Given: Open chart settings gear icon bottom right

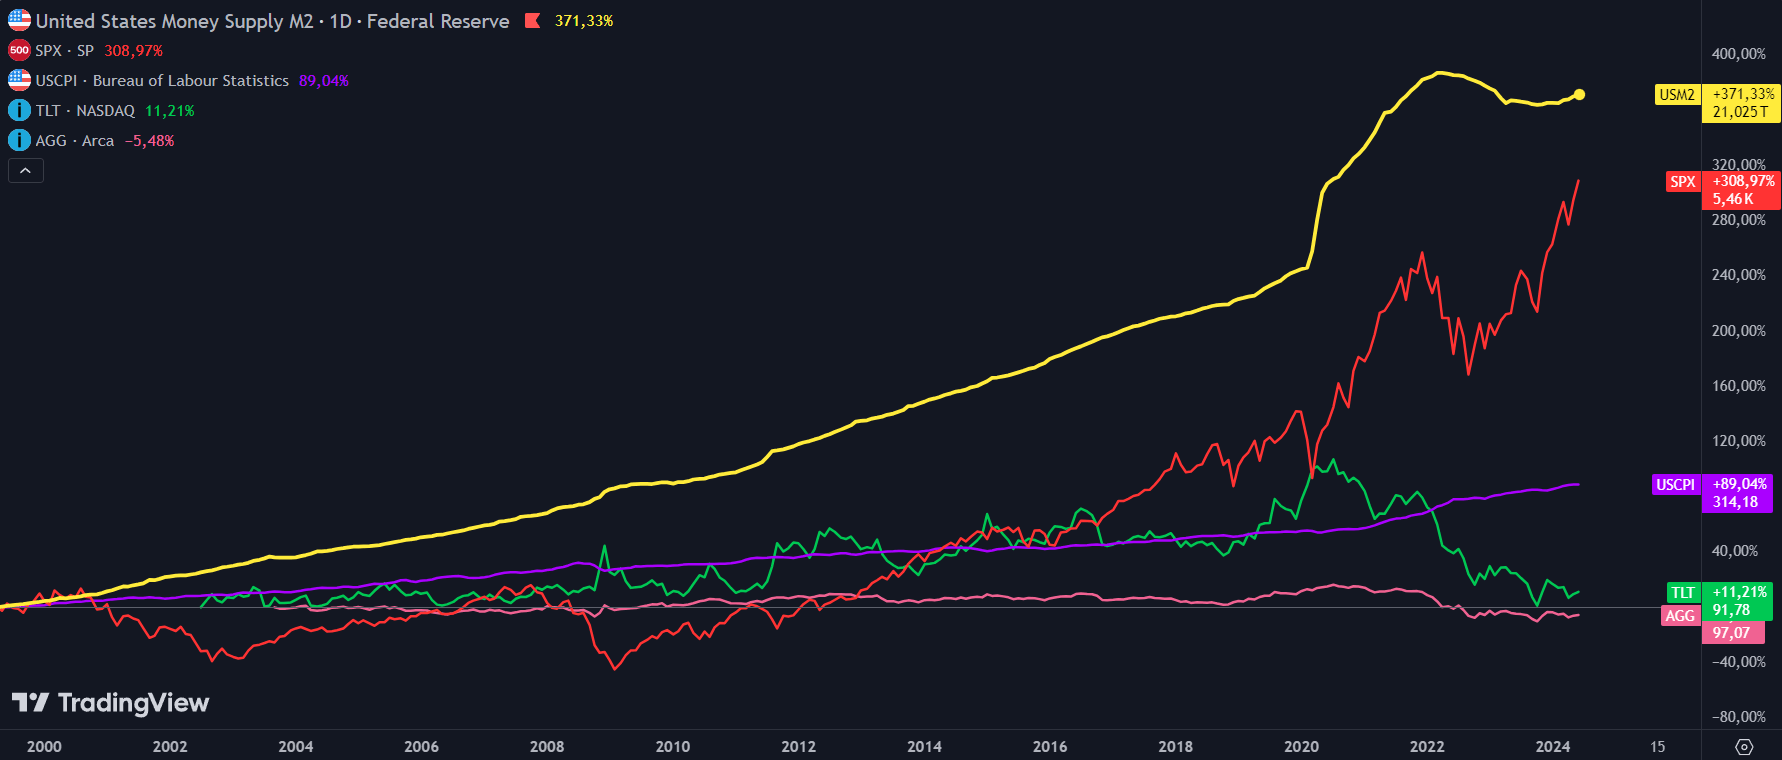Looking at the screenshot, I should (1744, 747).
